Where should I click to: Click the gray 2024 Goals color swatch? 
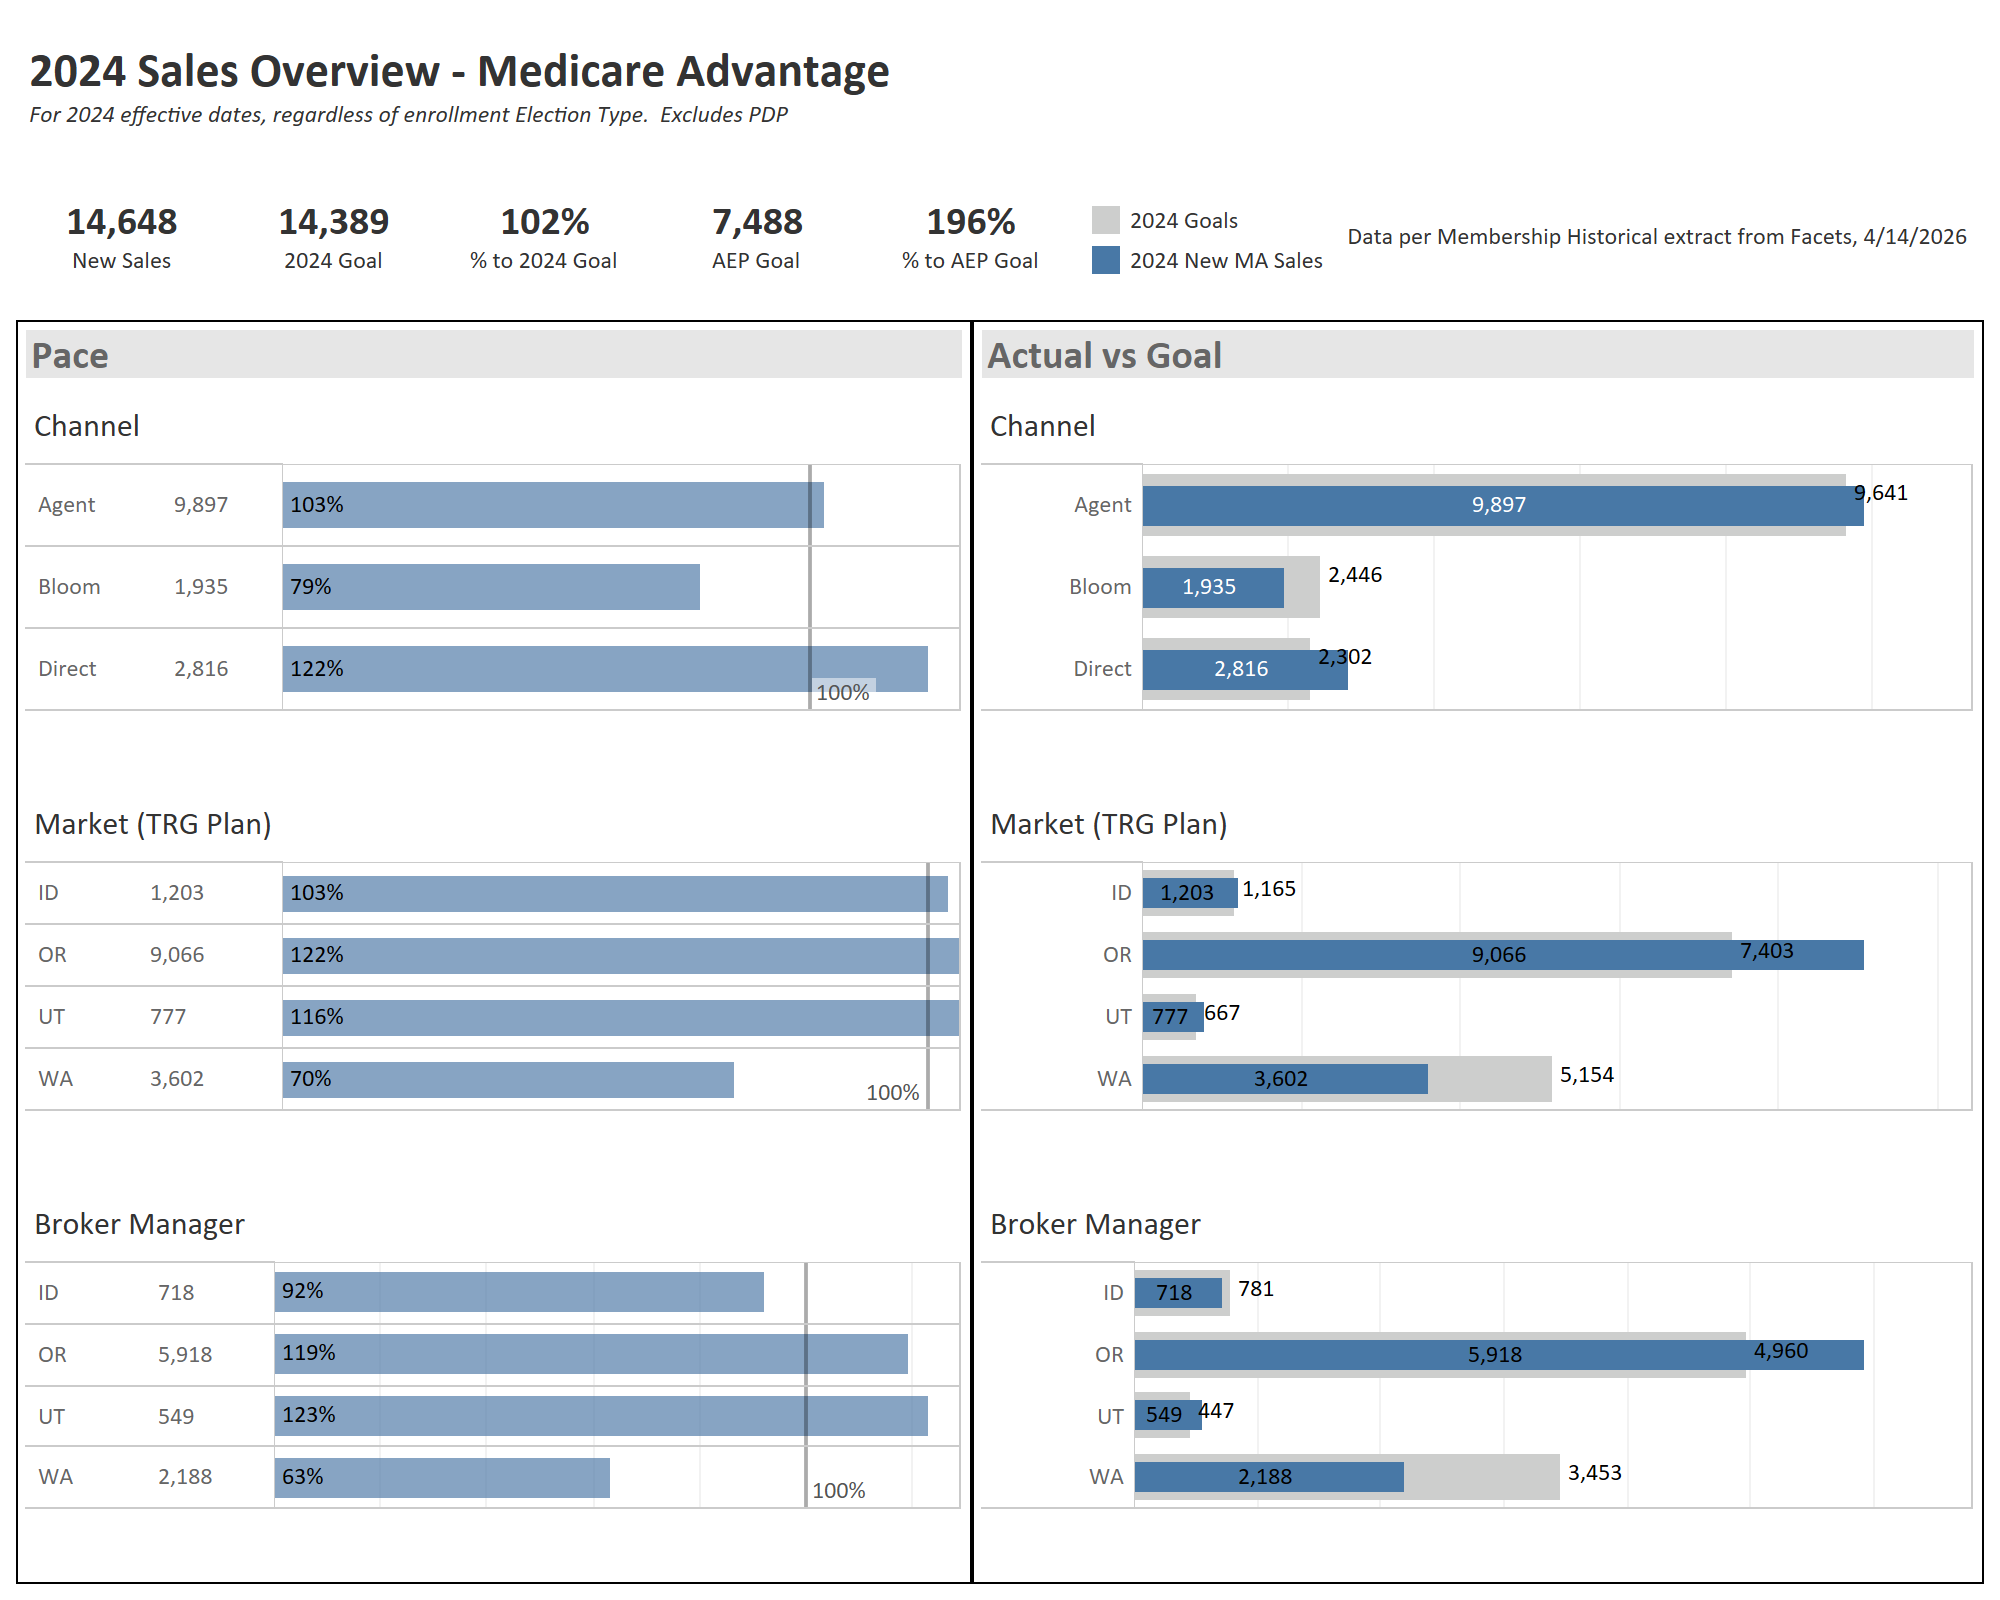[x=1105, y=220]
